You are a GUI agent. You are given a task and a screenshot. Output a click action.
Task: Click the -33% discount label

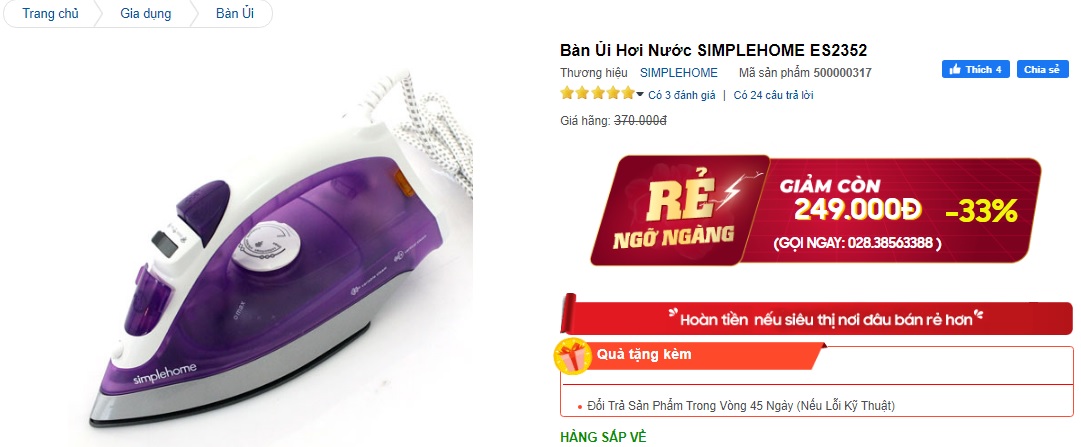(x=982, y=213)
